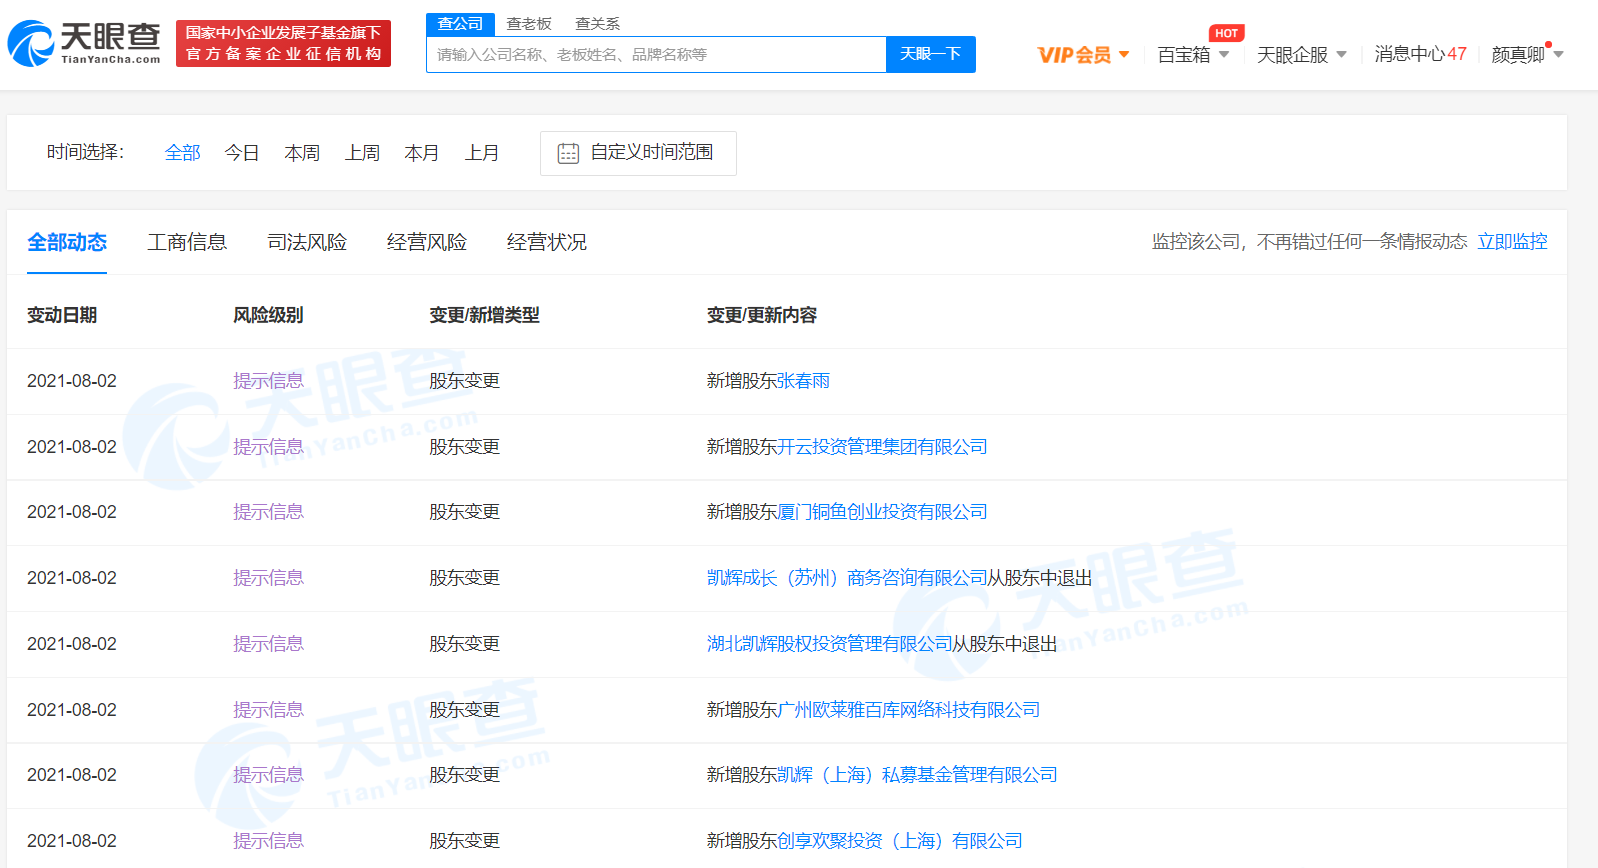
Task: Expand the 百宝箱 dropdown menu
Action: pyautogui.click(x=1193, y=55)
